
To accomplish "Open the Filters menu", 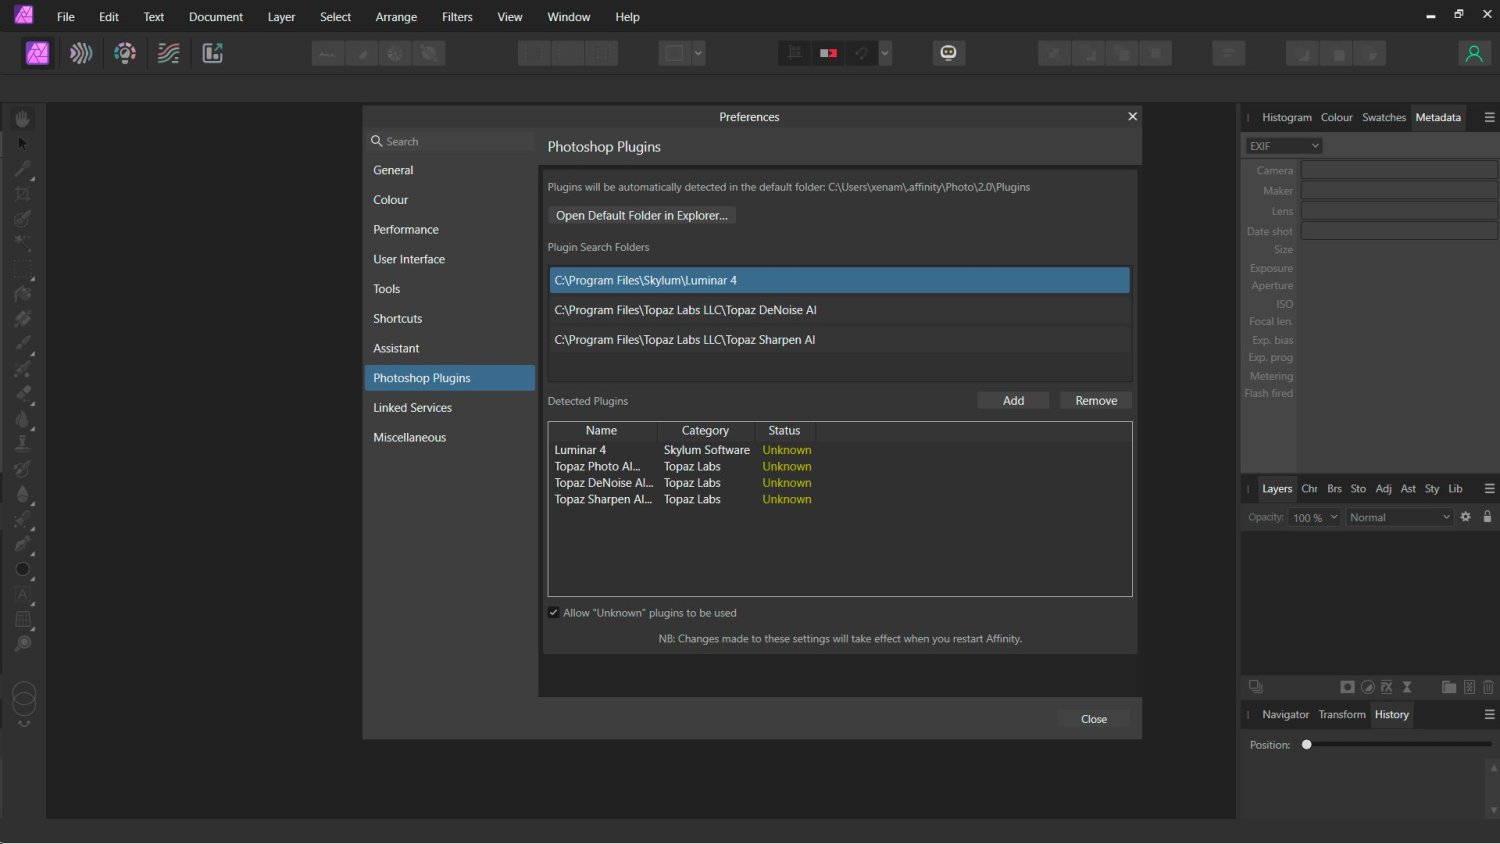I will tap(456, 16).
